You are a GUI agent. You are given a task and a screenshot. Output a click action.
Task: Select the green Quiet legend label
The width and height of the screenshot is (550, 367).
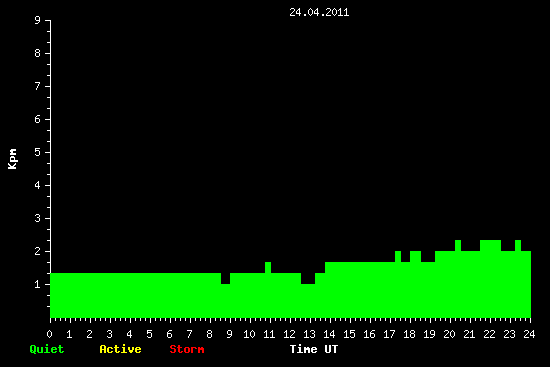point(47,349)
